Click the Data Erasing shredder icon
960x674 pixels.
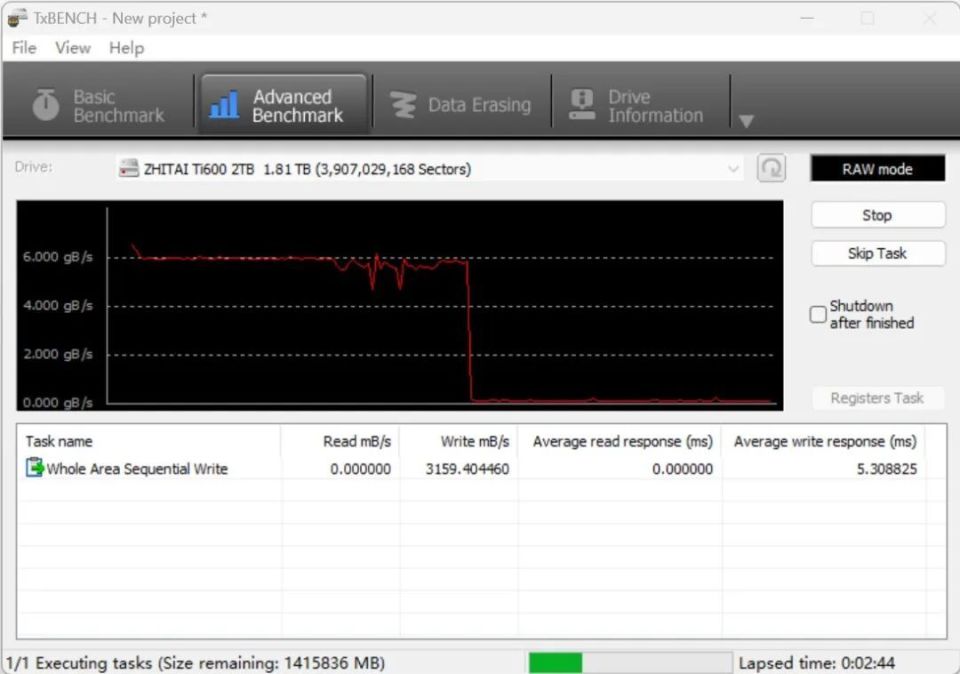click(x=403, y=105)
